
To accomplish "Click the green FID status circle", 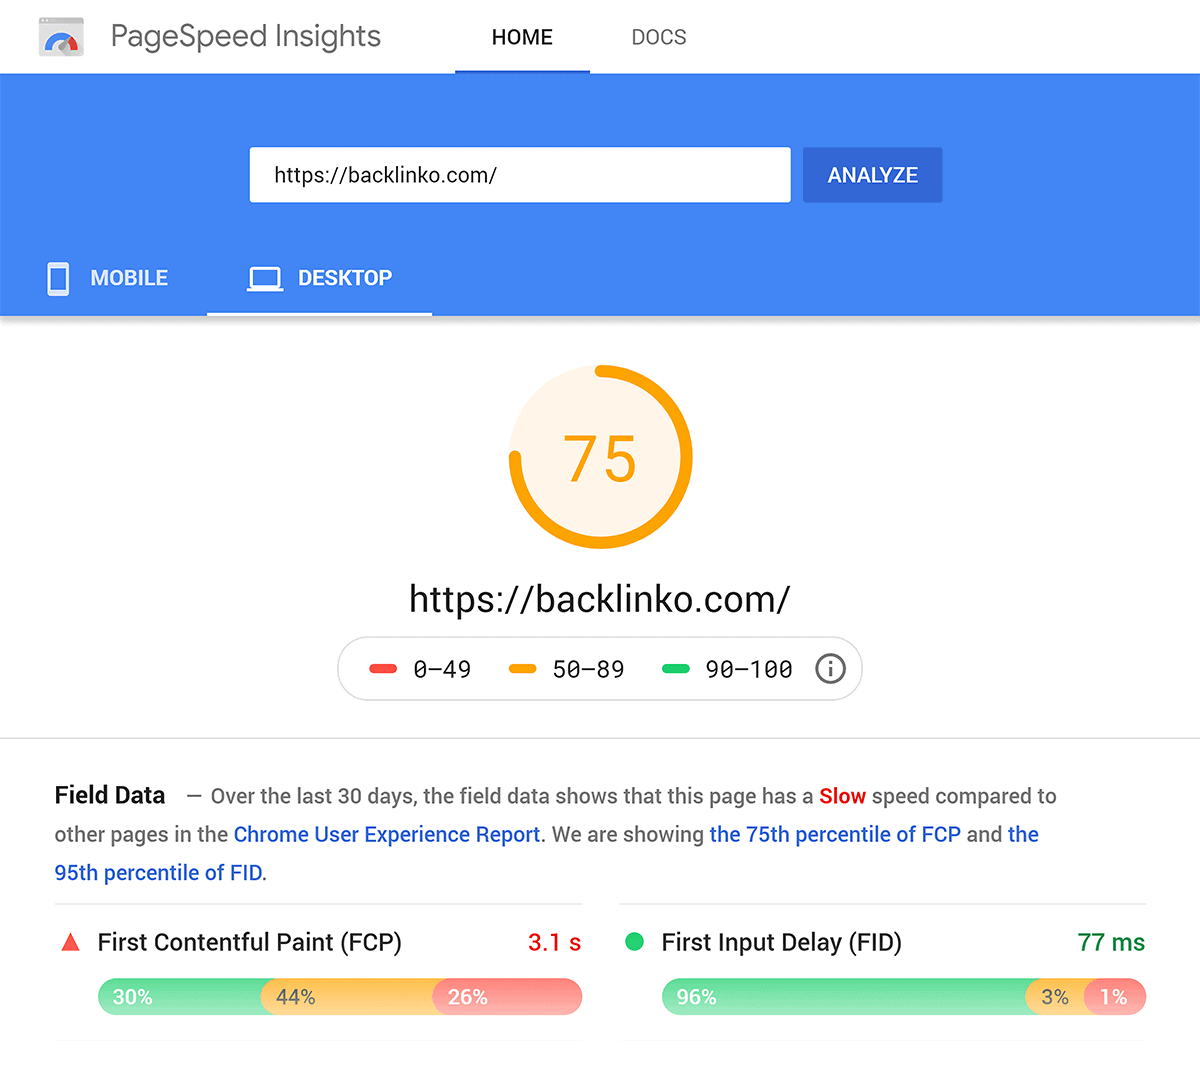I will tap(635, 941).
